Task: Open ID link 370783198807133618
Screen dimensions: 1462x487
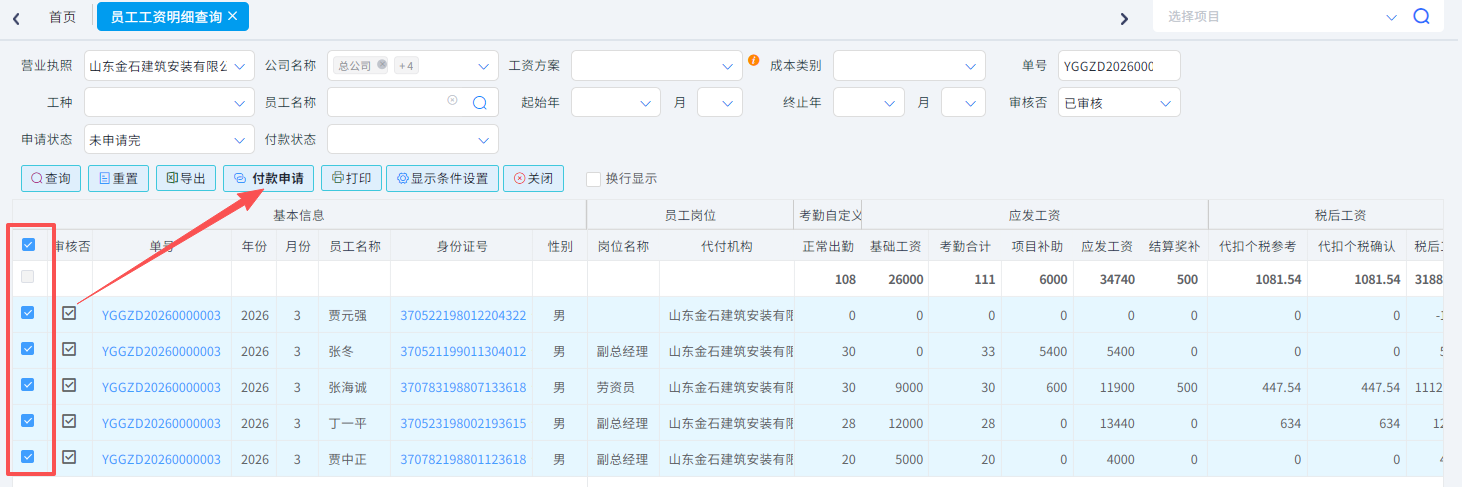Action: tap(463, 387)
